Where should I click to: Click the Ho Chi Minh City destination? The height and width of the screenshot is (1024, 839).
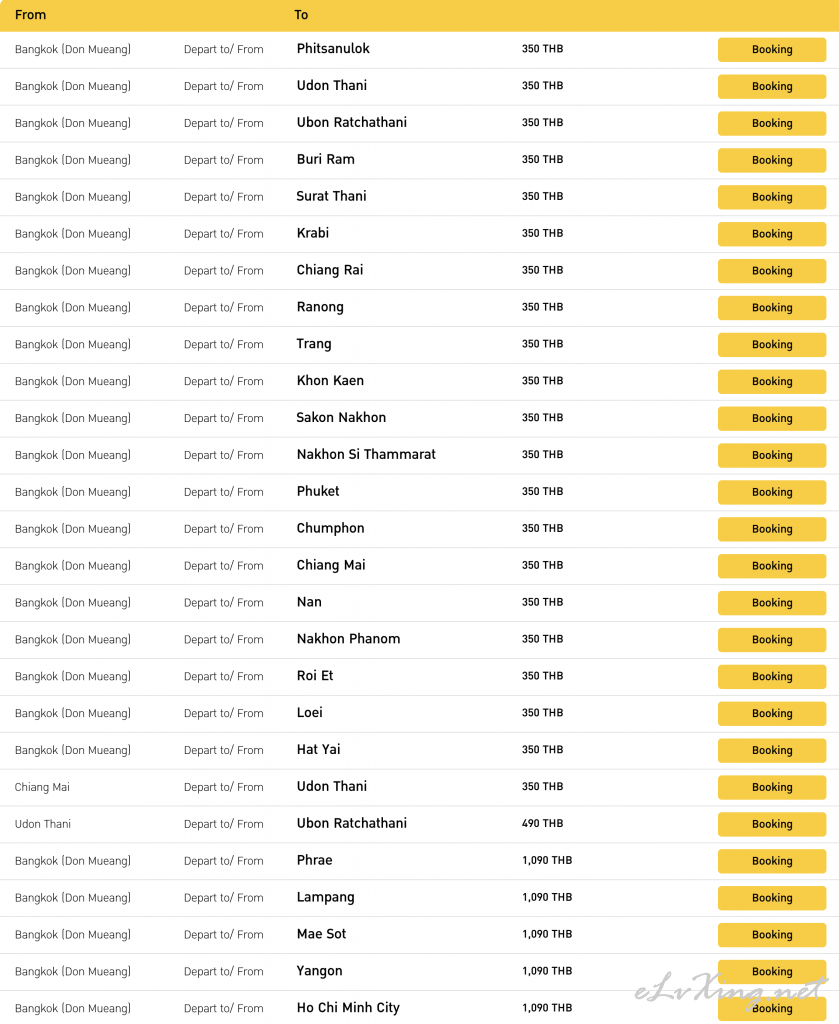click(x=348, y=1008)
